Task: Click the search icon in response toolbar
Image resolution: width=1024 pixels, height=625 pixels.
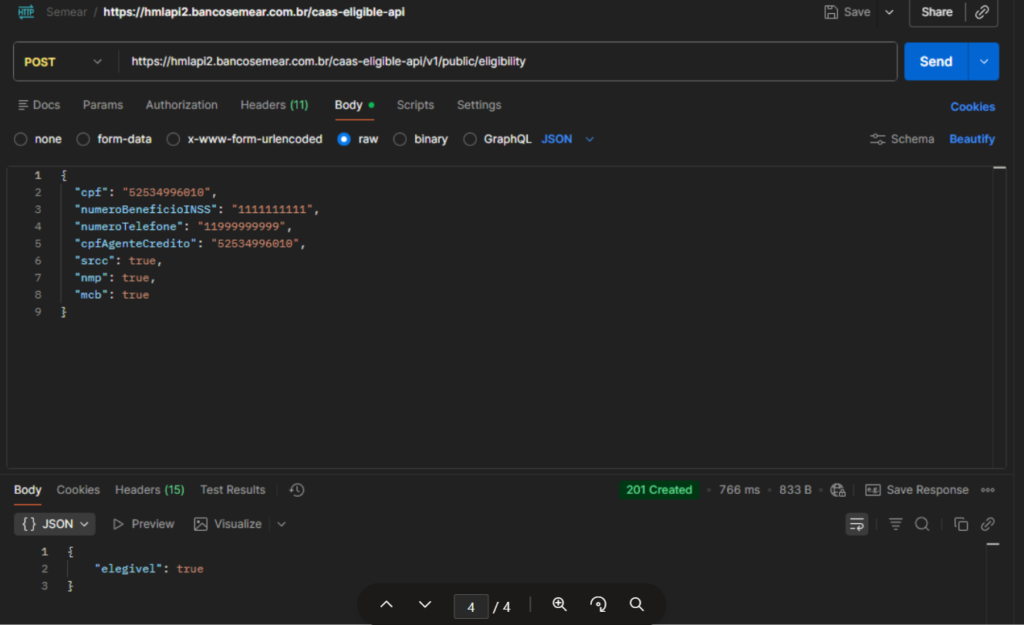Action: [x=923, y=524]
